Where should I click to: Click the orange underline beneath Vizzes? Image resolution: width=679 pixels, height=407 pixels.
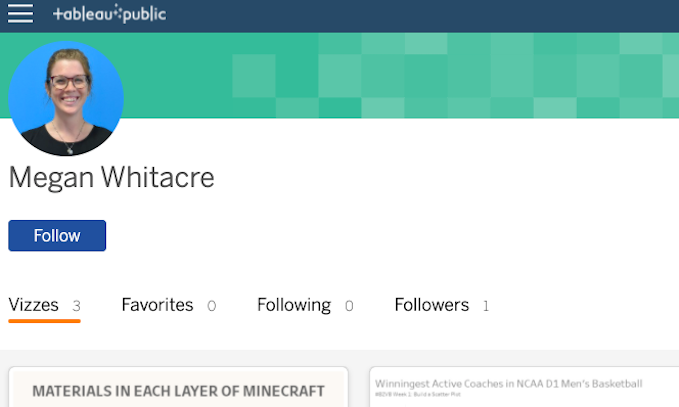click(44, 321)
